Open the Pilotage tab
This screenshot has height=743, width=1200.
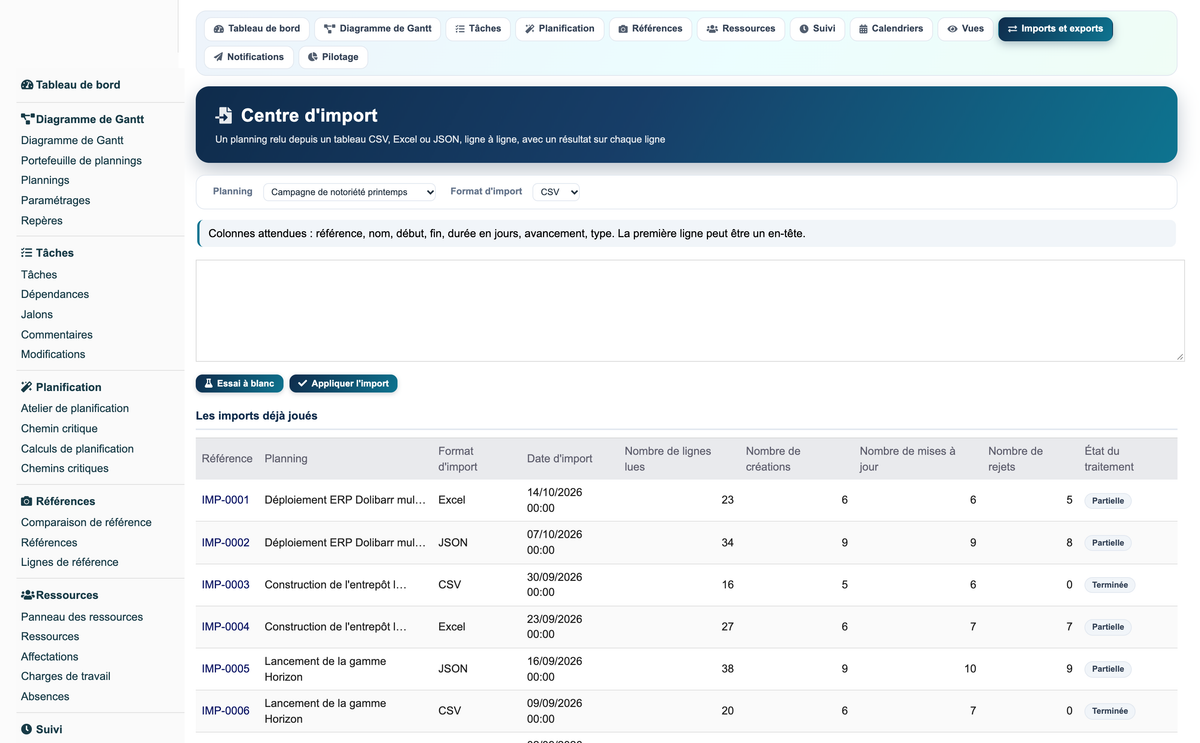[333, 57]
